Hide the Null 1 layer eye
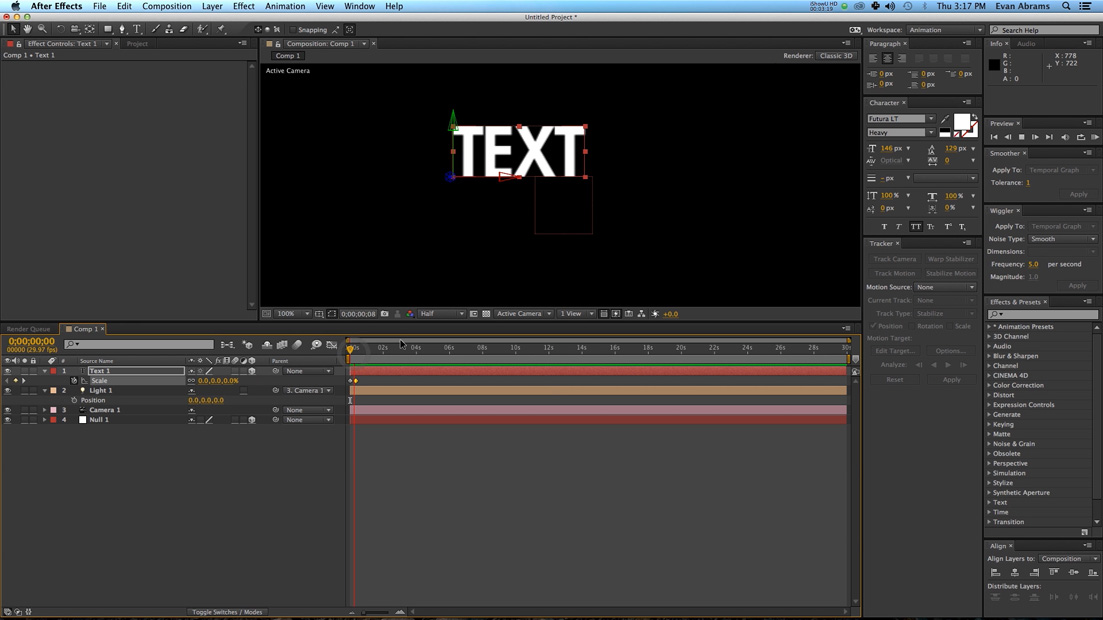The image size is (1103, 620). point(8,420)
